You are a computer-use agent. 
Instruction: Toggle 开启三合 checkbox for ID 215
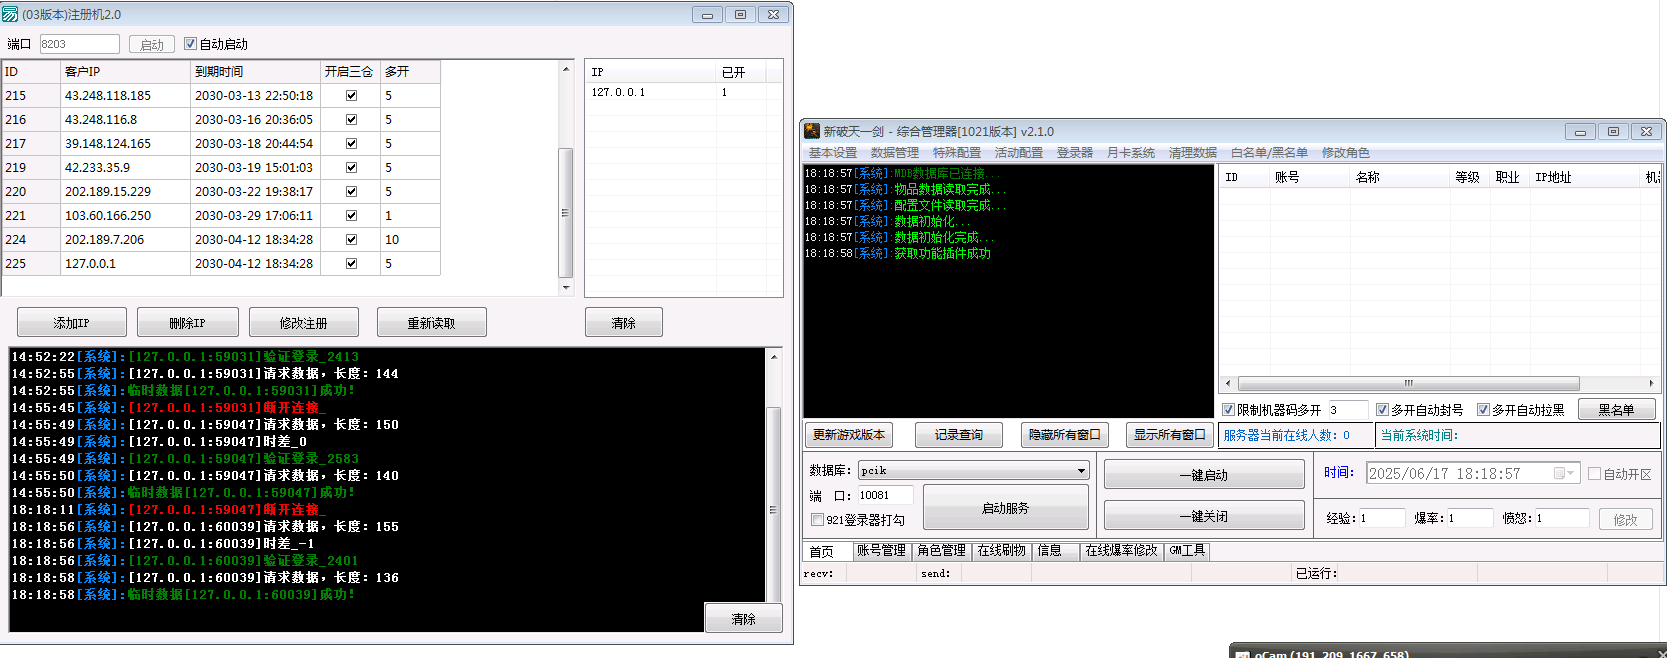[351, 96]
